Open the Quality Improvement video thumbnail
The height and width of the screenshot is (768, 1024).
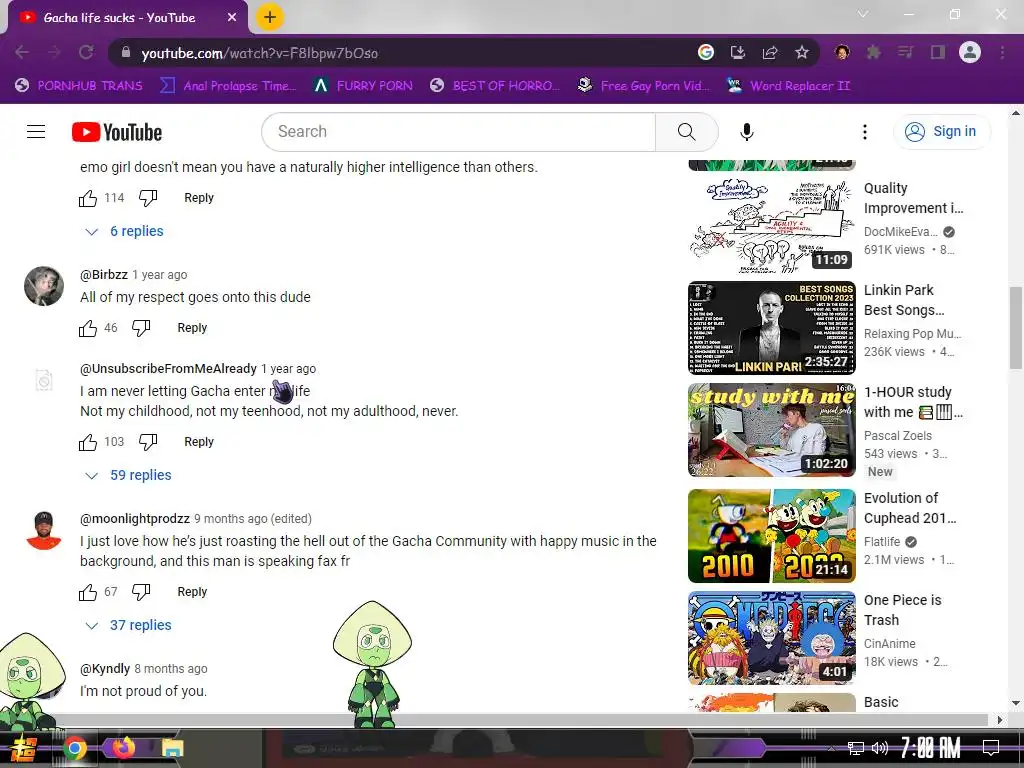click(x=771, y=226)
